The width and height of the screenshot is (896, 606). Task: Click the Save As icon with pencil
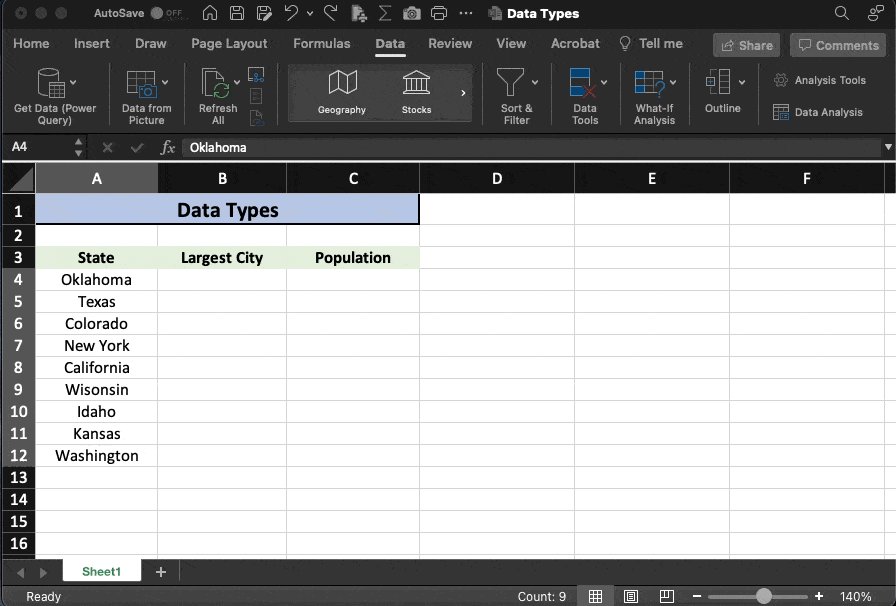pos(264,13)
